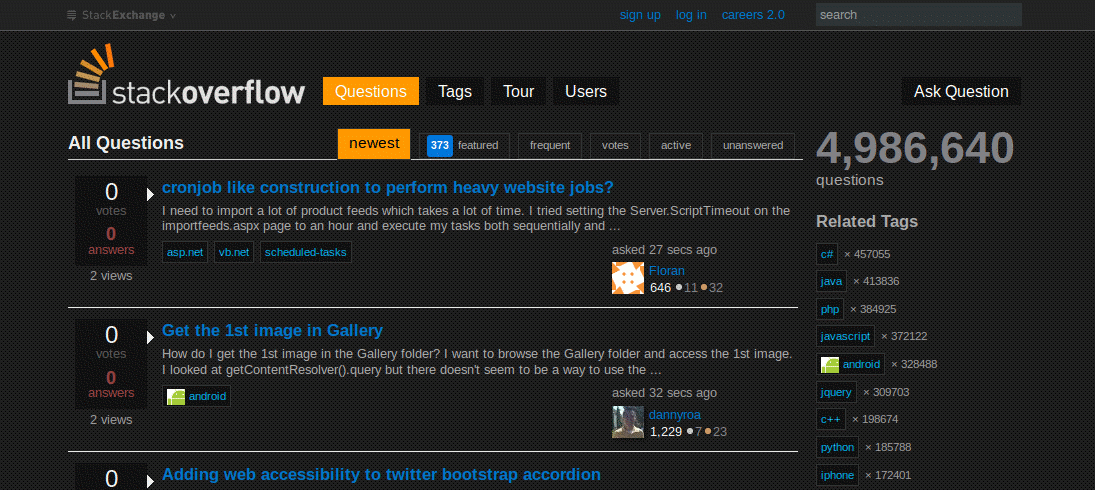Click the python related tag
The image size is (1095, 490).
click(x=837, y=447)
